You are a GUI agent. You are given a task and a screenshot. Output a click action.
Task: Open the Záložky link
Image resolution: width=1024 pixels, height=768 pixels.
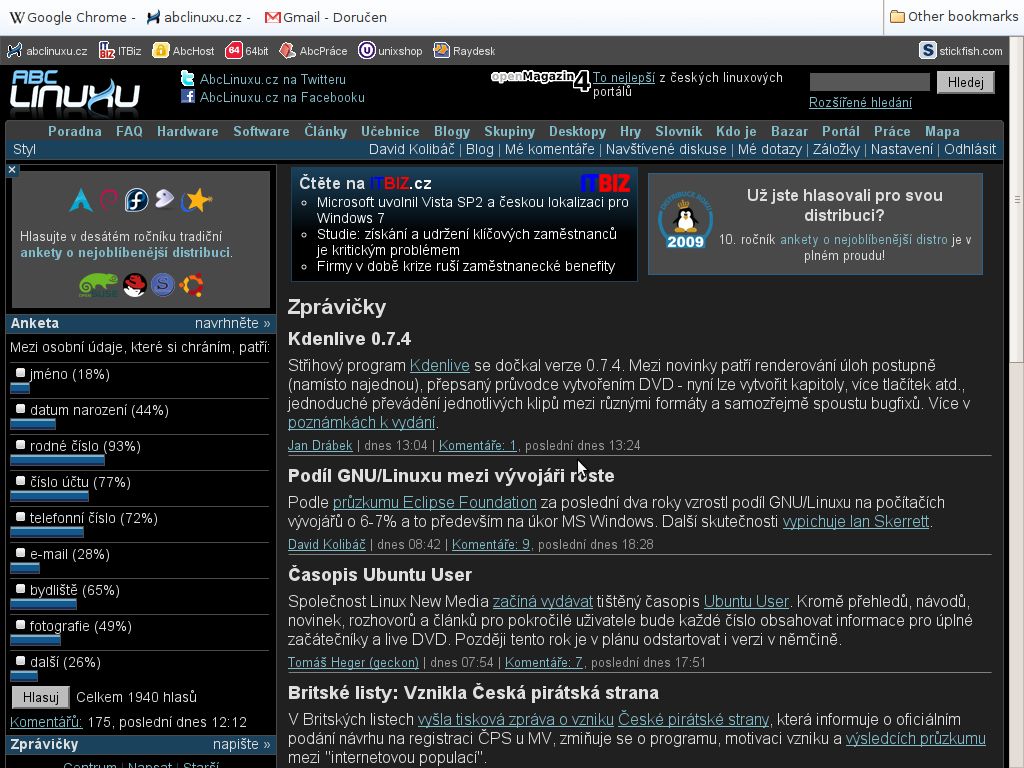pyautogui.click(x=836, y=150)
